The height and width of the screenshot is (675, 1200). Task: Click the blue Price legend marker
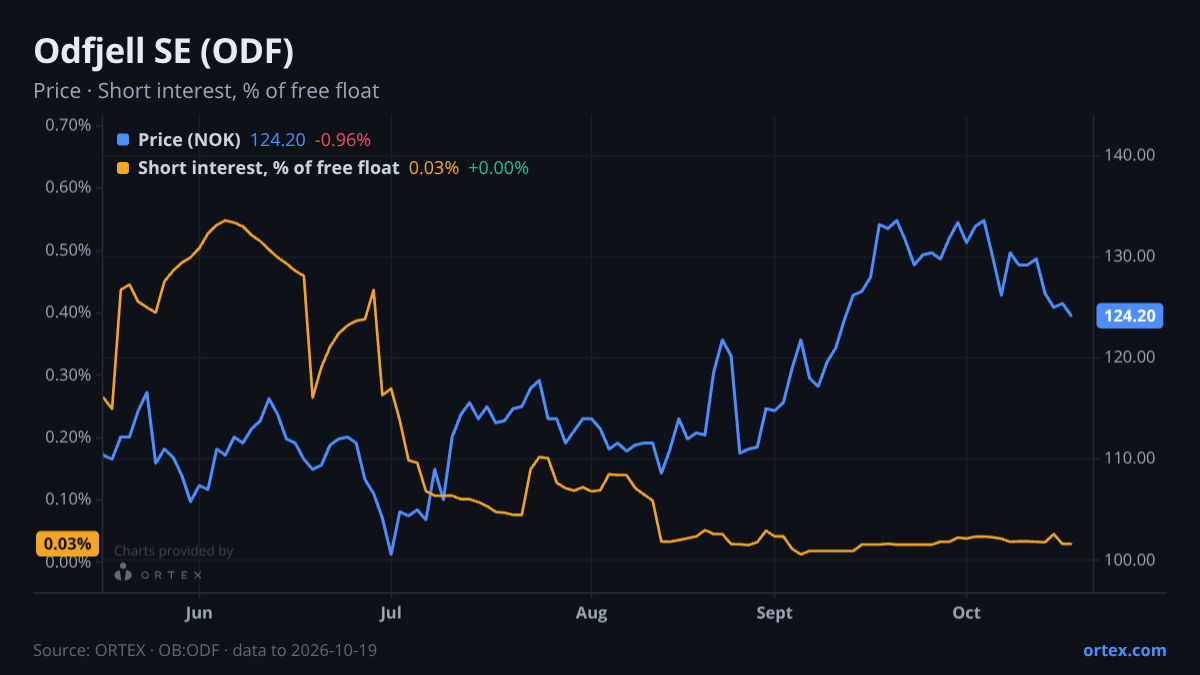[x=123, y=140]
